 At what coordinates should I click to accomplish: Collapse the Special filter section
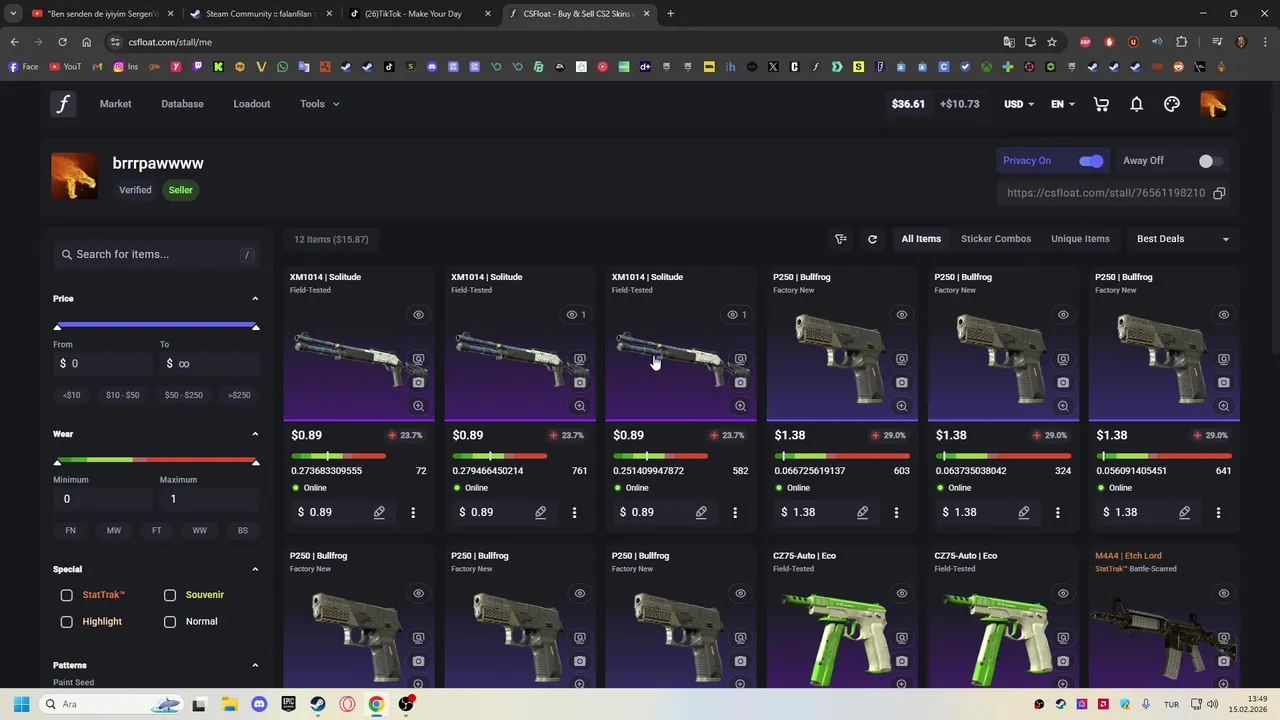(255, 569)
